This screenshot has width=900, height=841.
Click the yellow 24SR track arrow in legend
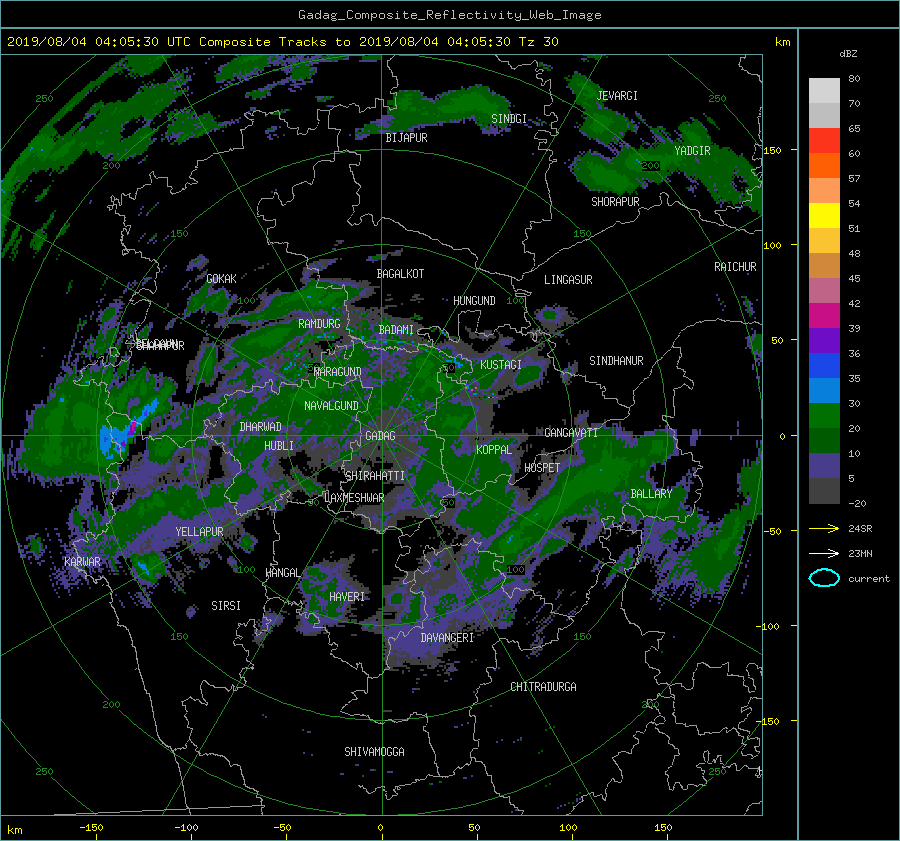coord(824,528)
